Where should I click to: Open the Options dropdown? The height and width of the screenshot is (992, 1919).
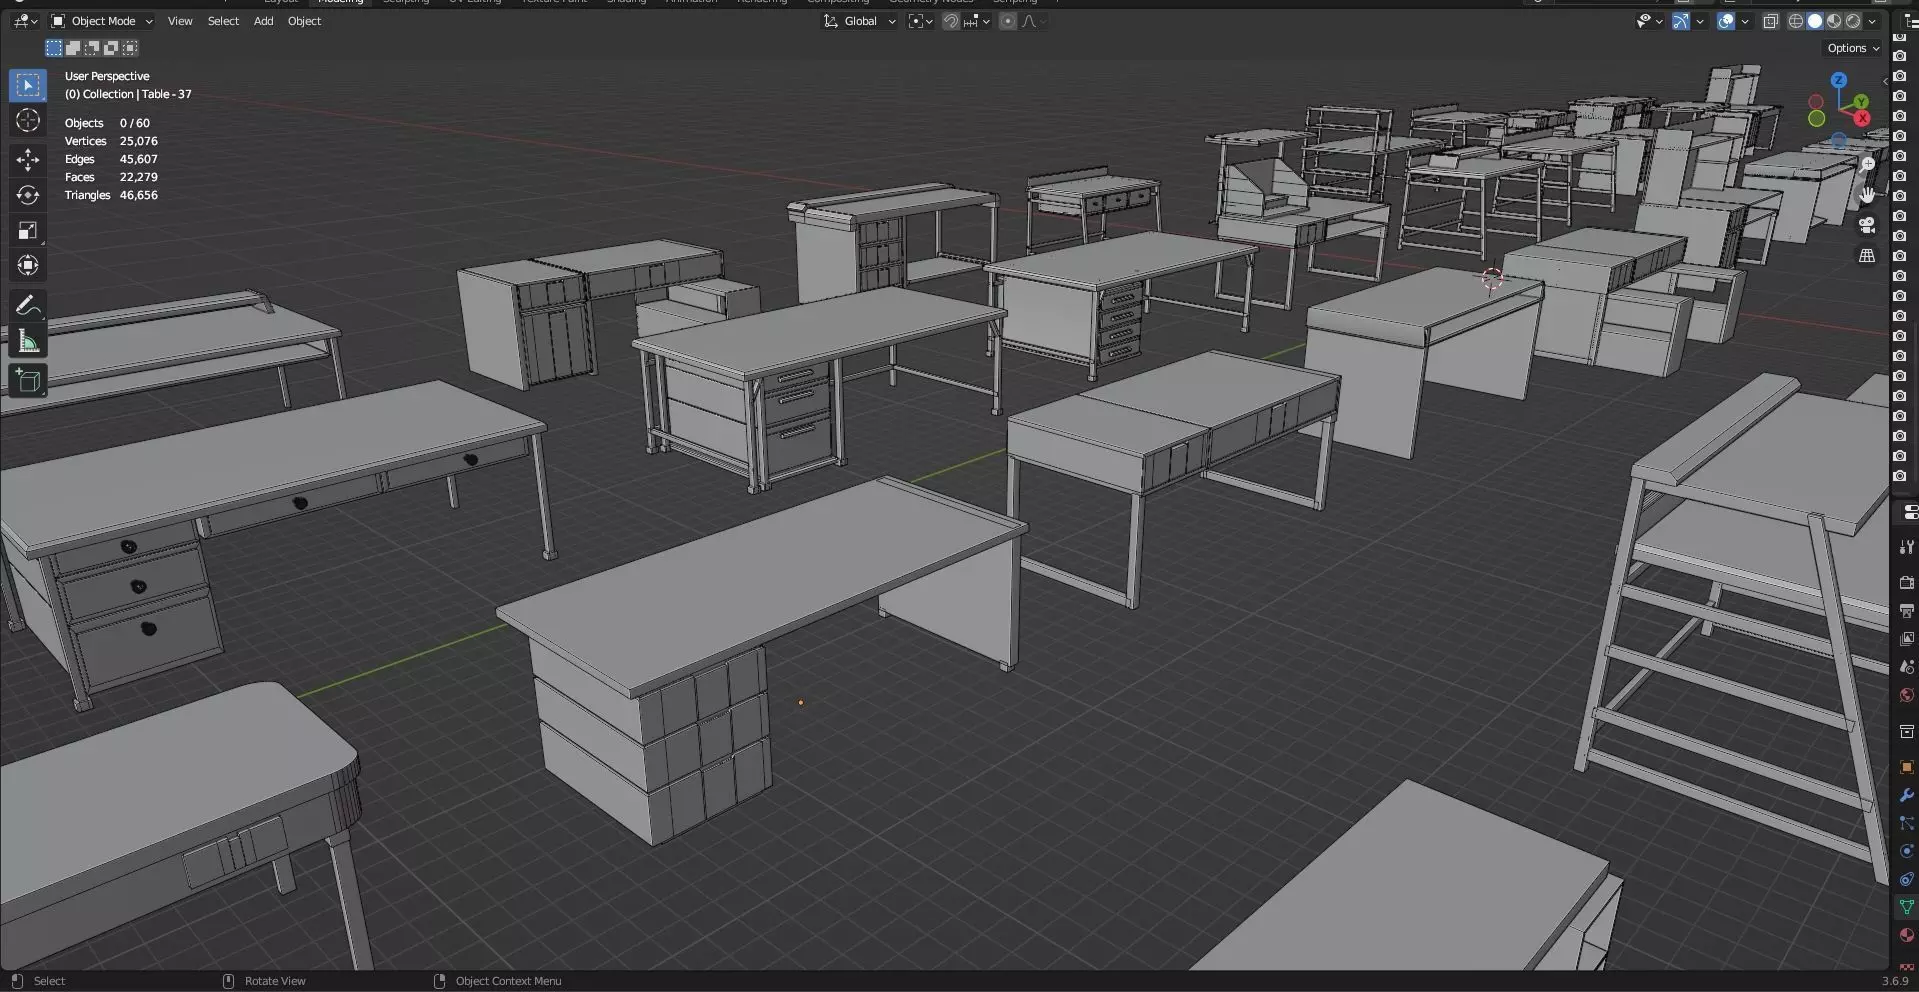(1853, 48)
